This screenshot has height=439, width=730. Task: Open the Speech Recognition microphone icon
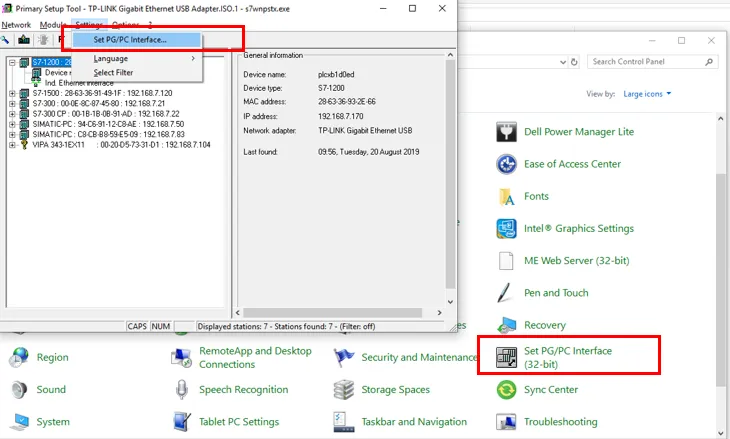[182, 390]
